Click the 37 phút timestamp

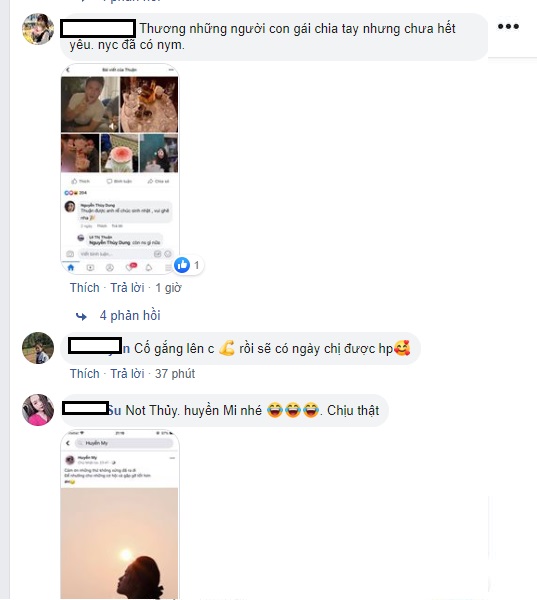point(175,373)
